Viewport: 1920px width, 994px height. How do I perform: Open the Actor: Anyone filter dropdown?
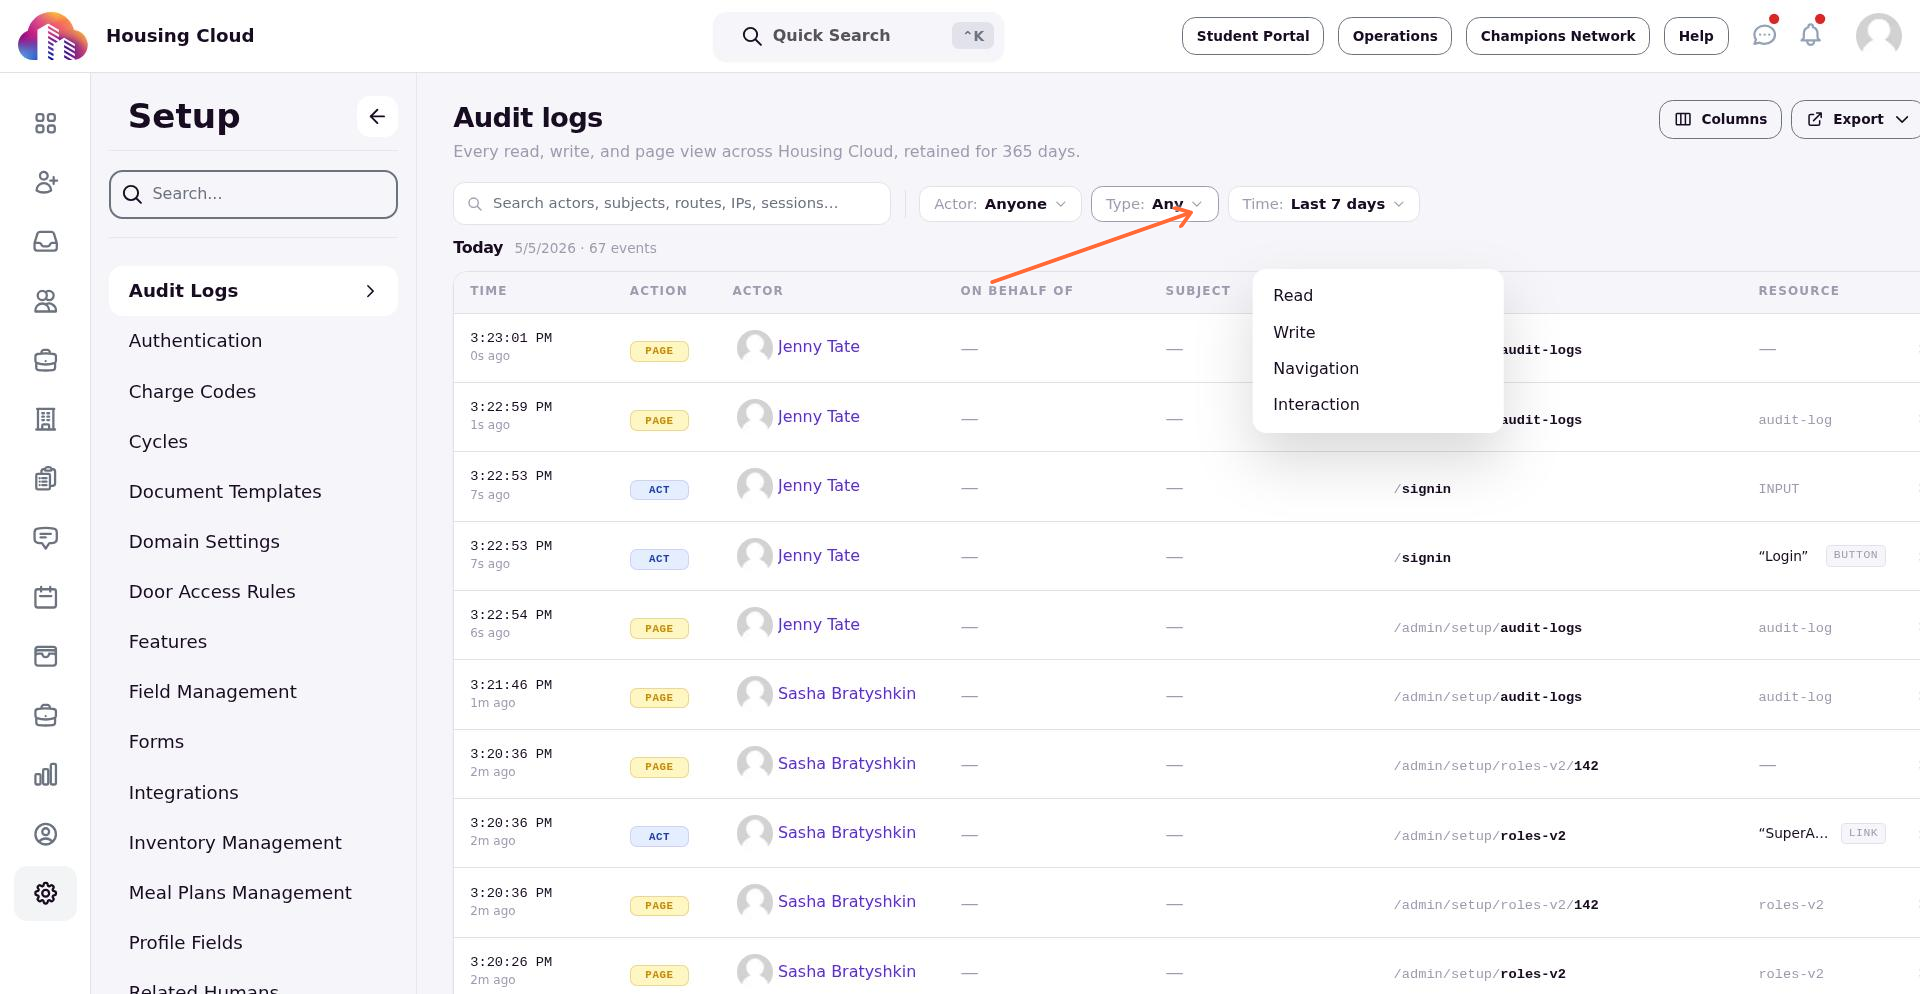[1000, 204]
